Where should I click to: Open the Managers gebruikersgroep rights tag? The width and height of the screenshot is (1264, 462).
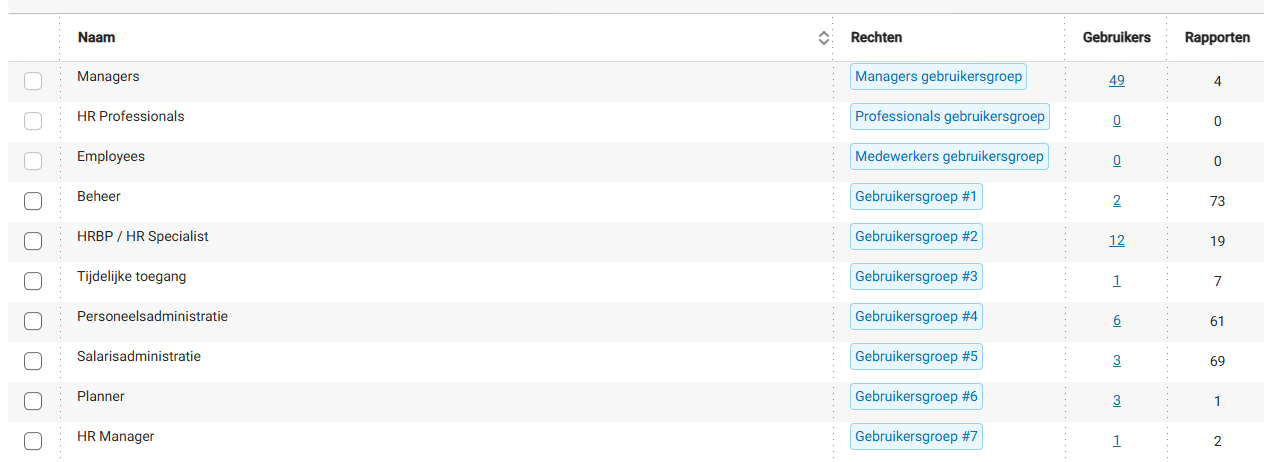[x=938, y=76]
